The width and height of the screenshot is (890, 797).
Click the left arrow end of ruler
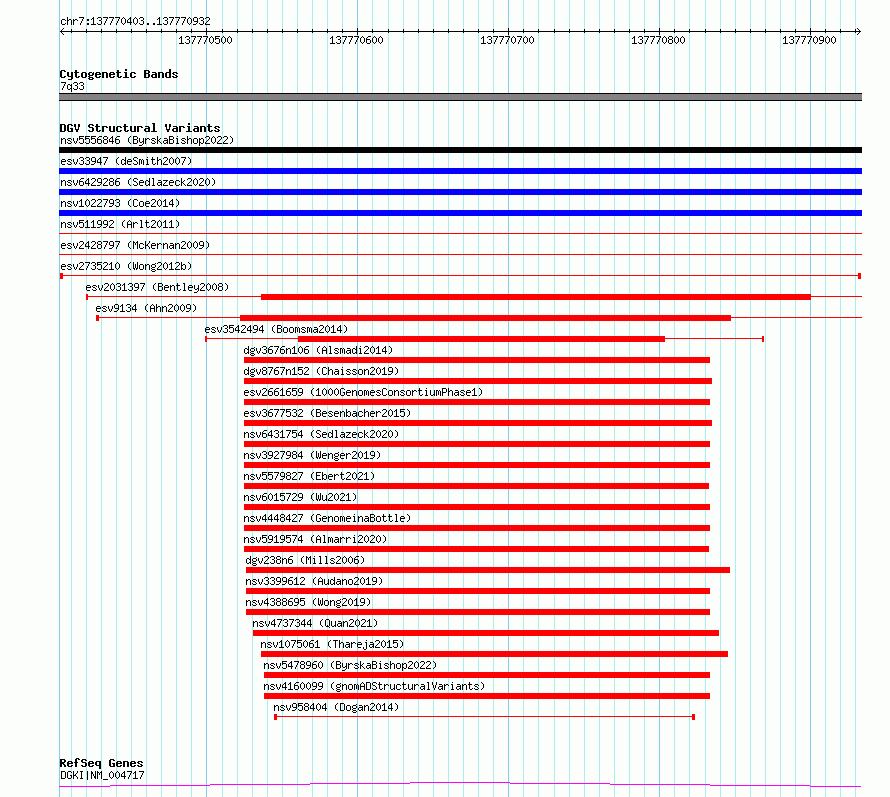[x=62, y=31]
